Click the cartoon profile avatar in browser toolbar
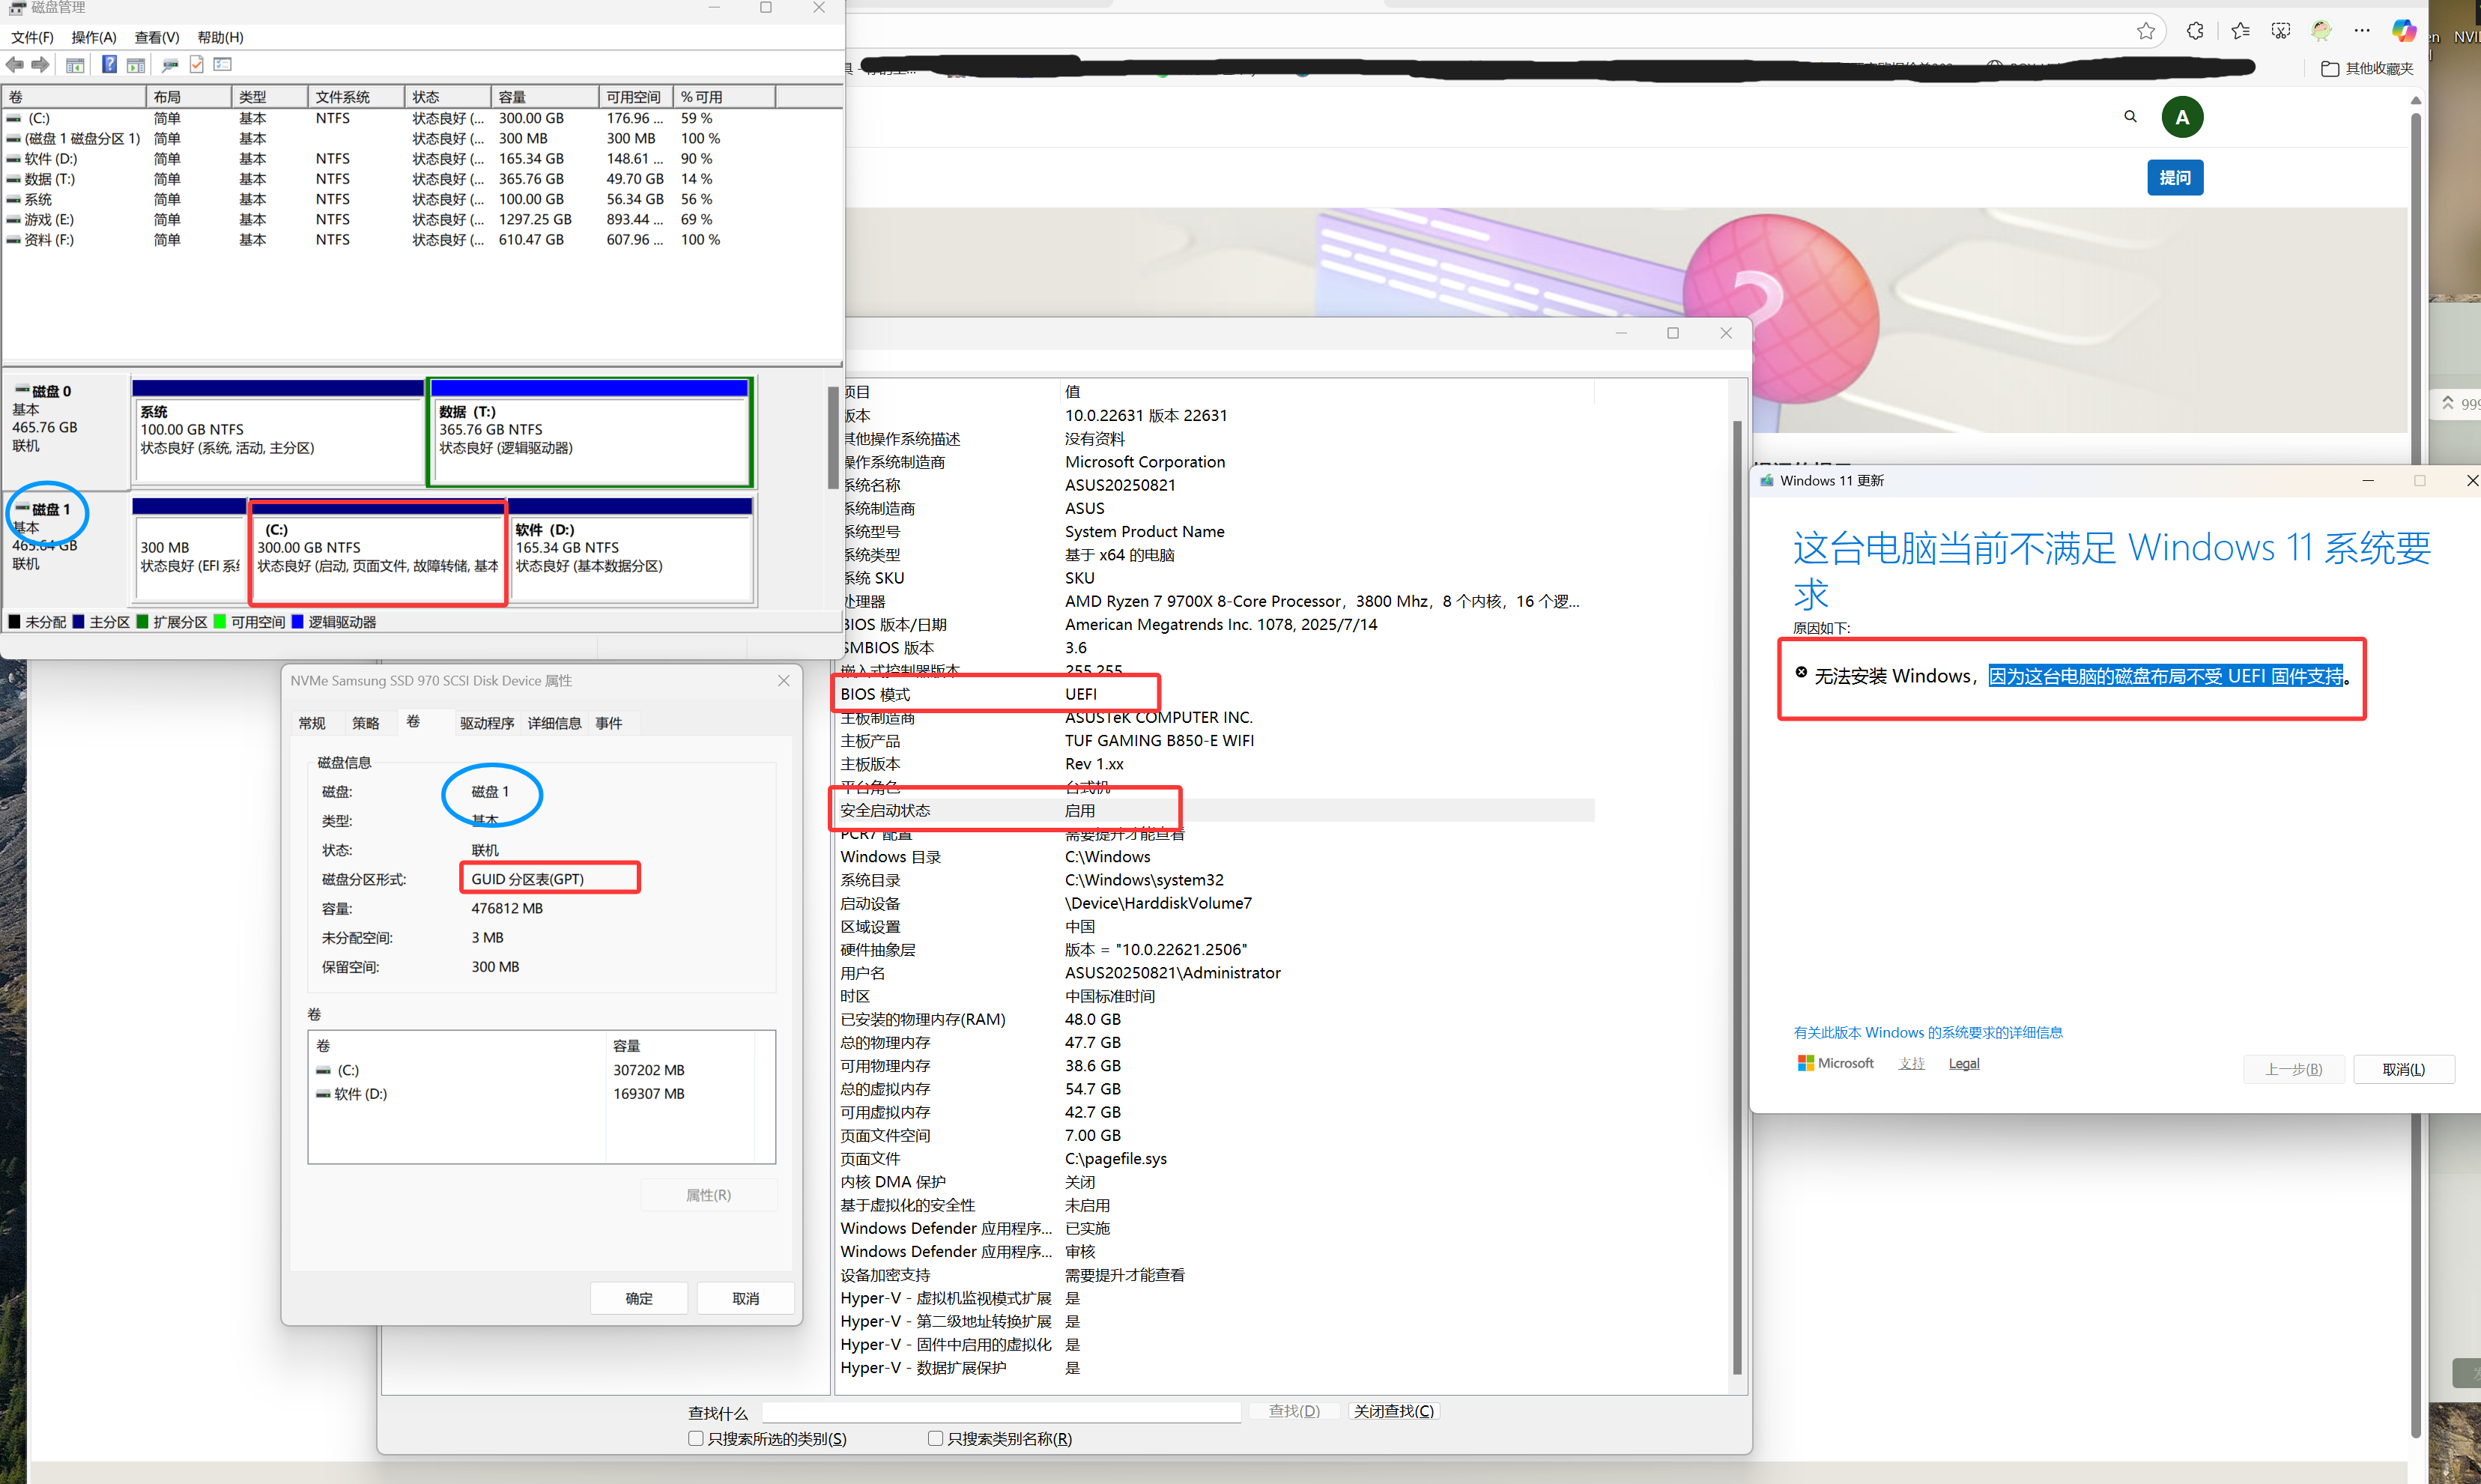 click(x=2321, y=31)
